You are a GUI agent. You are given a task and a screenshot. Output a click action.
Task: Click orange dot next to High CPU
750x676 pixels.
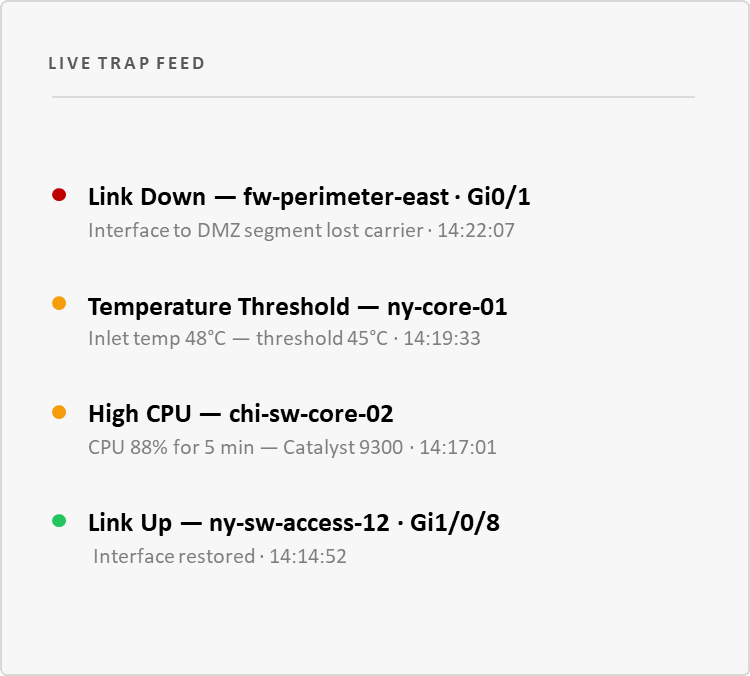click(x=59, y=411)
